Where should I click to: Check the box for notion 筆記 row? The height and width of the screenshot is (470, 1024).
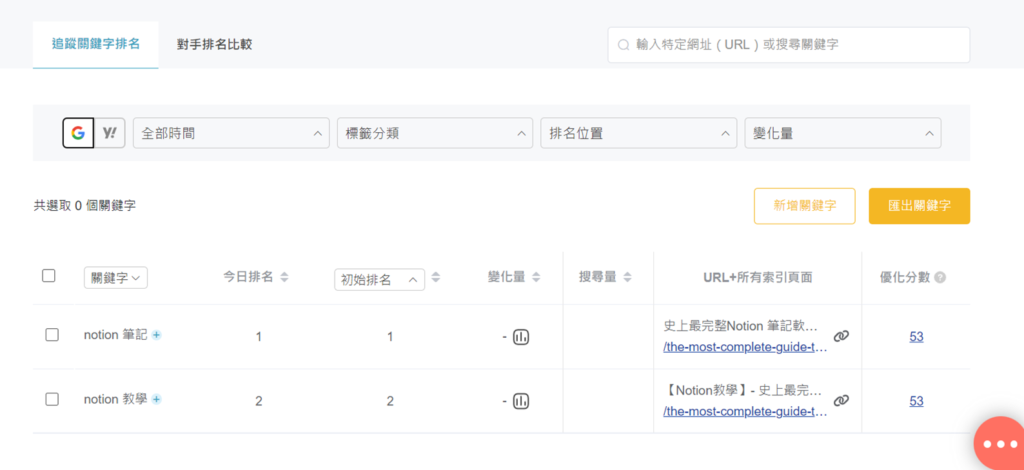52,335
